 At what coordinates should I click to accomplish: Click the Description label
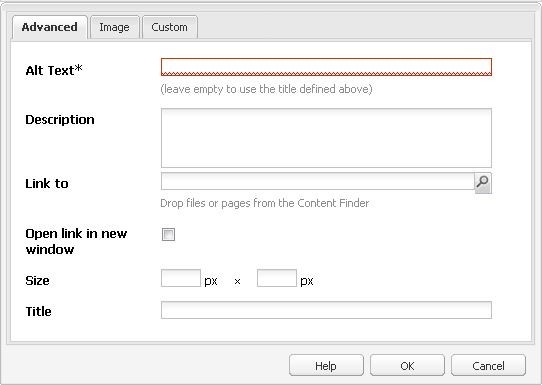tap(60, 120)
